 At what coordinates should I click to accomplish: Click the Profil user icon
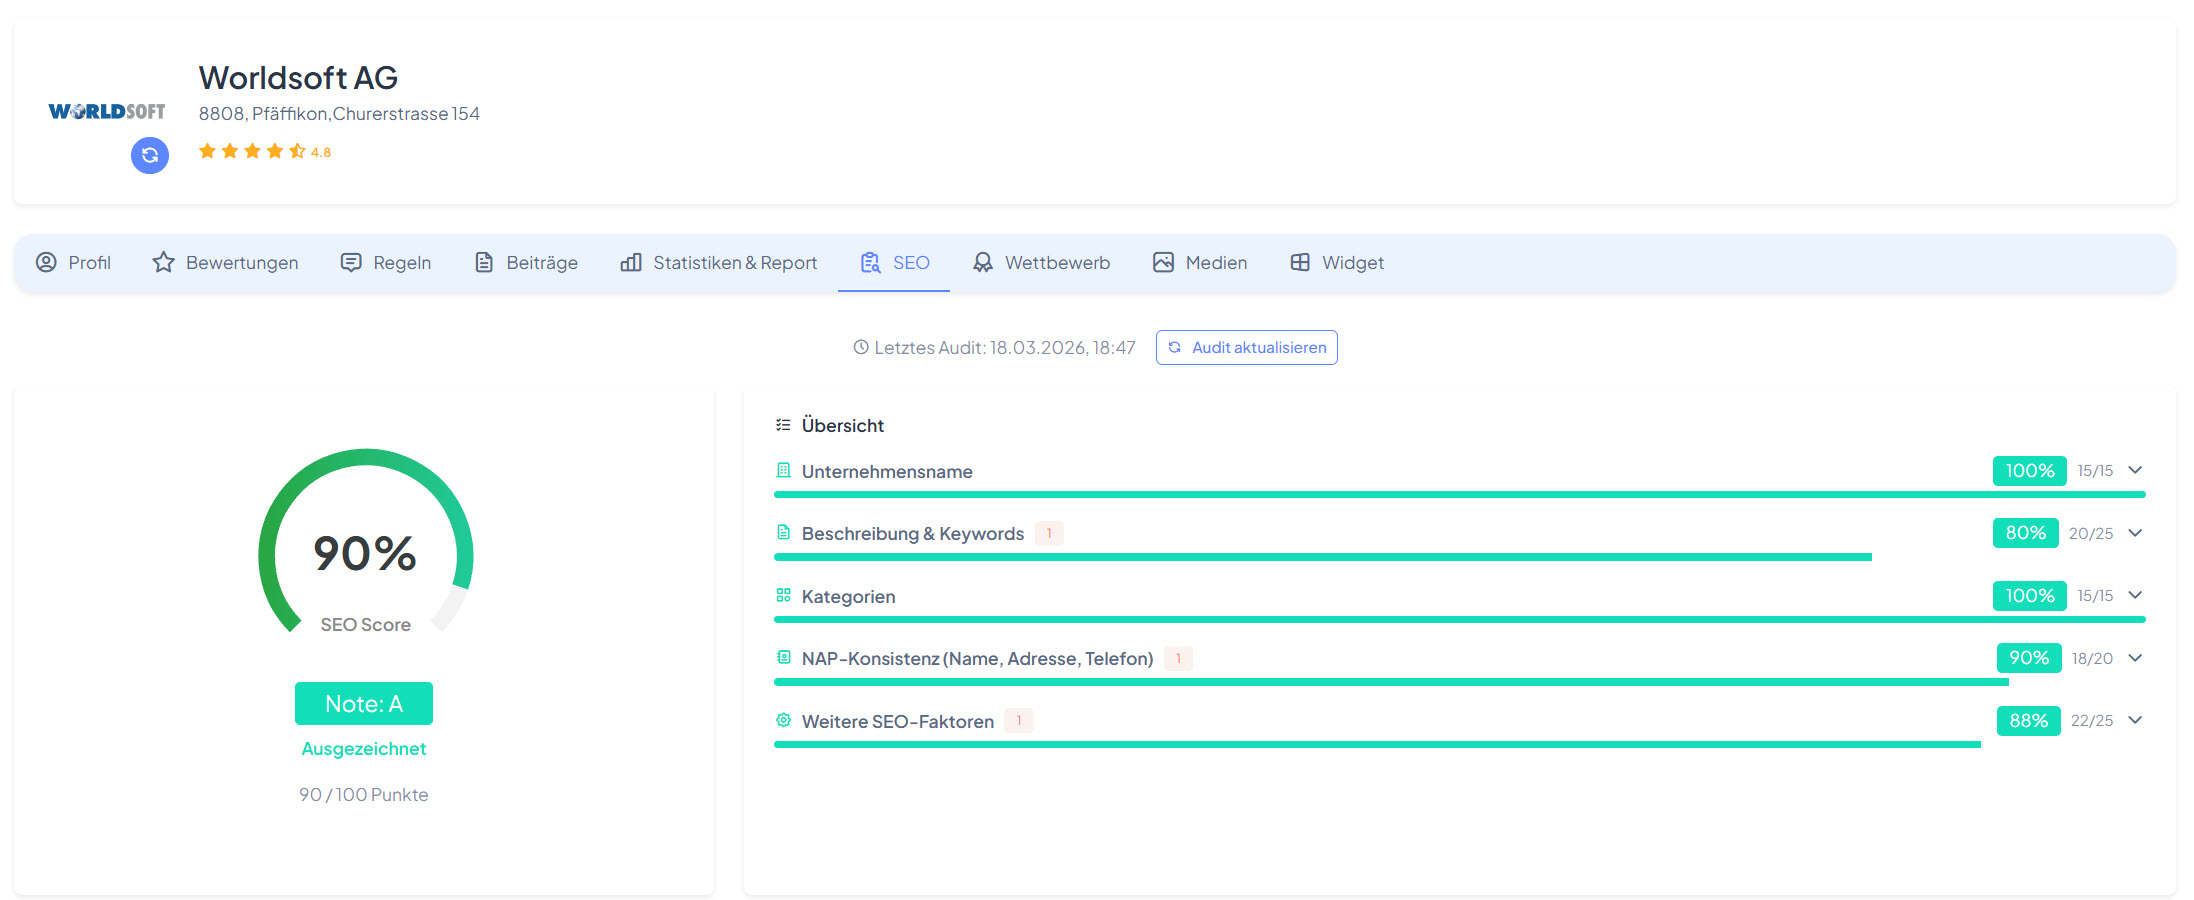[46, 262]
